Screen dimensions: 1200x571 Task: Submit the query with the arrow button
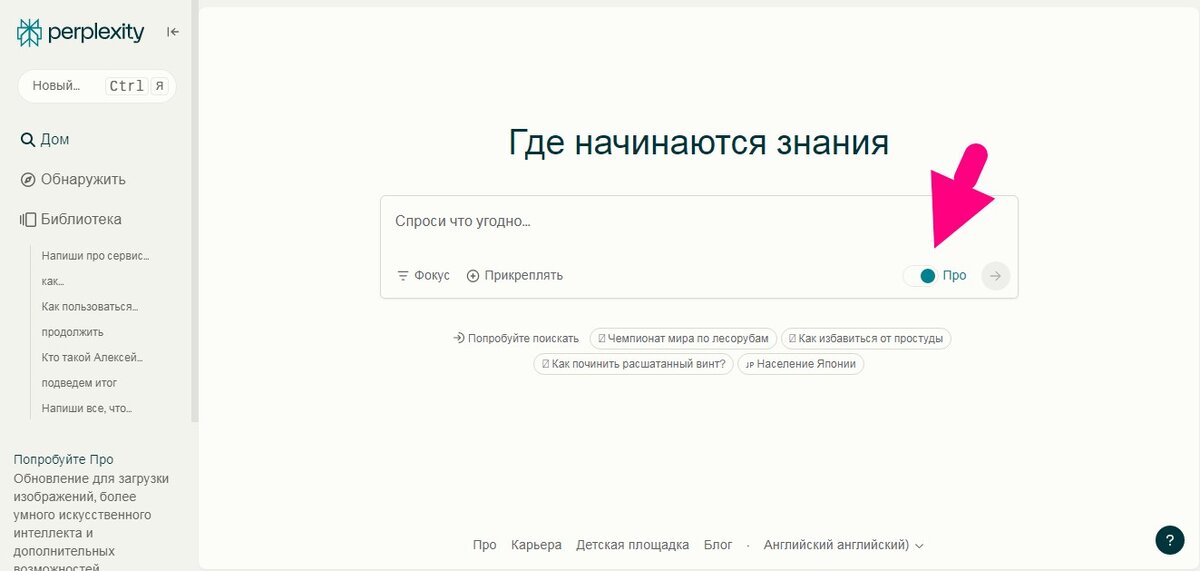coord(995,276)
